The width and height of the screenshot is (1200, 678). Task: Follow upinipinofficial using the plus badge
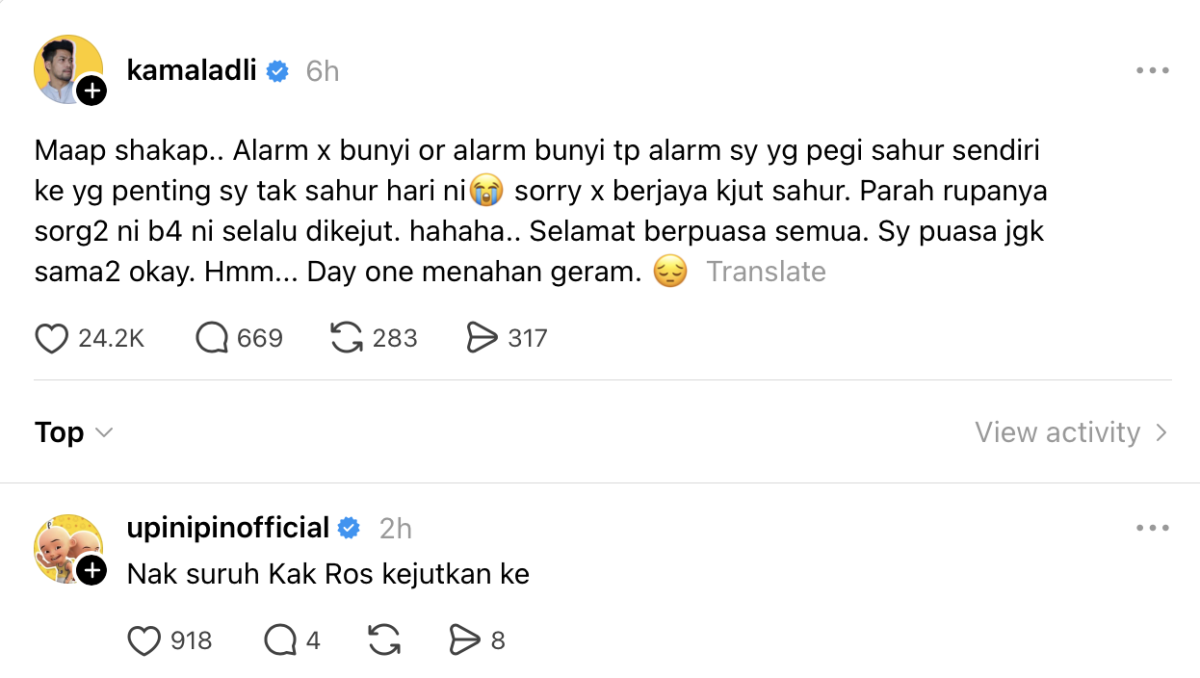(x=92, y=571)
